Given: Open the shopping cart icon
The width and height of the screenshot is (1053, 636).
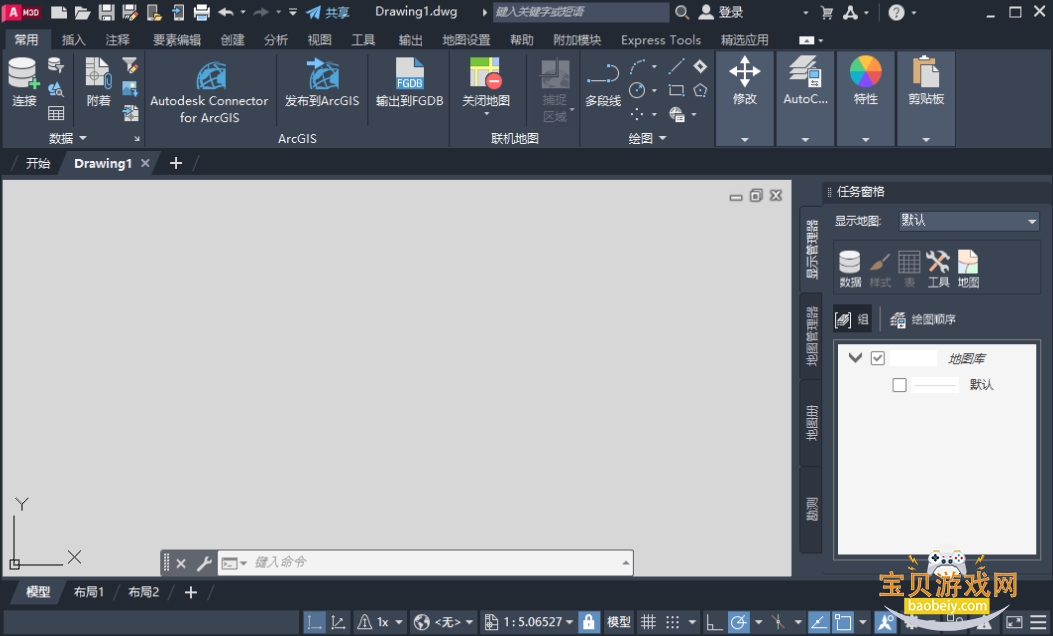Looking at the screenshot, I should coord(827,12).
